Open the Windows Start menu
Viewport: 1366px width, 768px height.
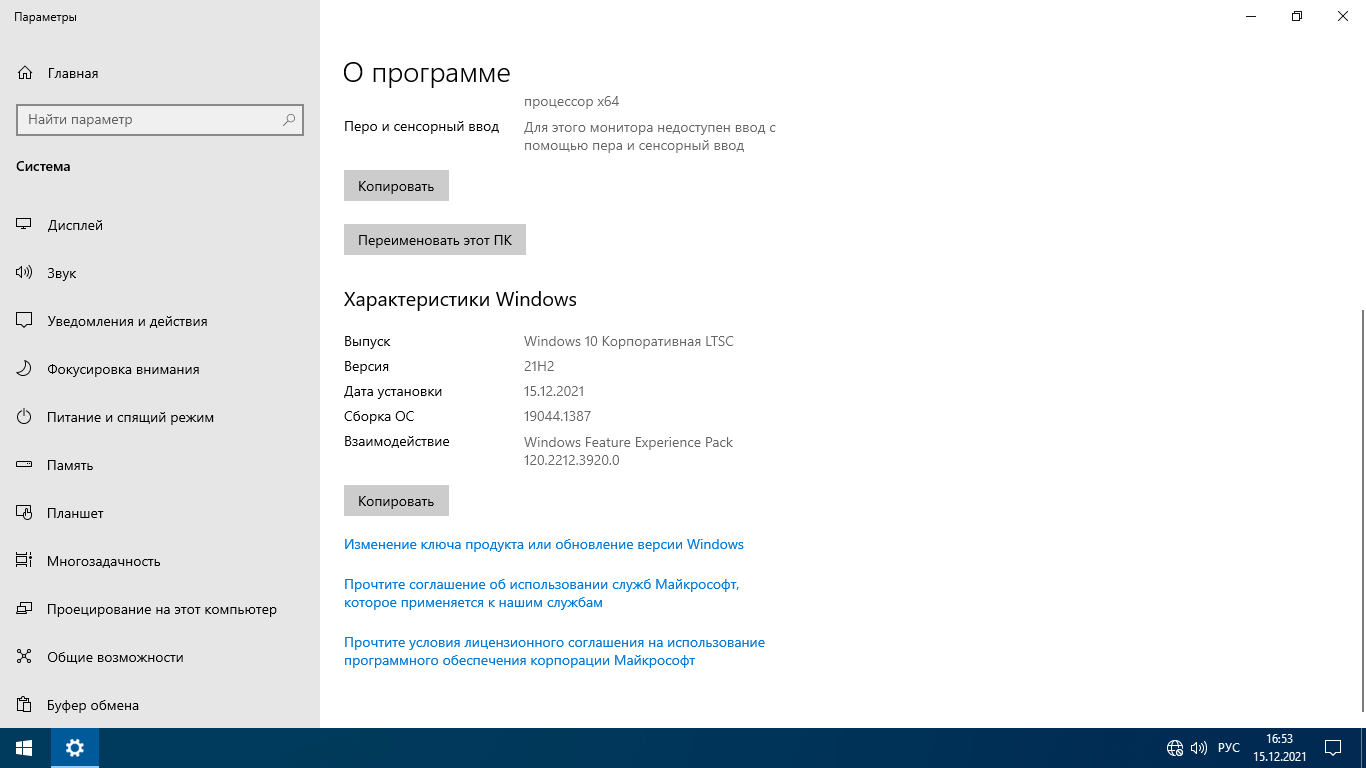click(x=25, y=748)
